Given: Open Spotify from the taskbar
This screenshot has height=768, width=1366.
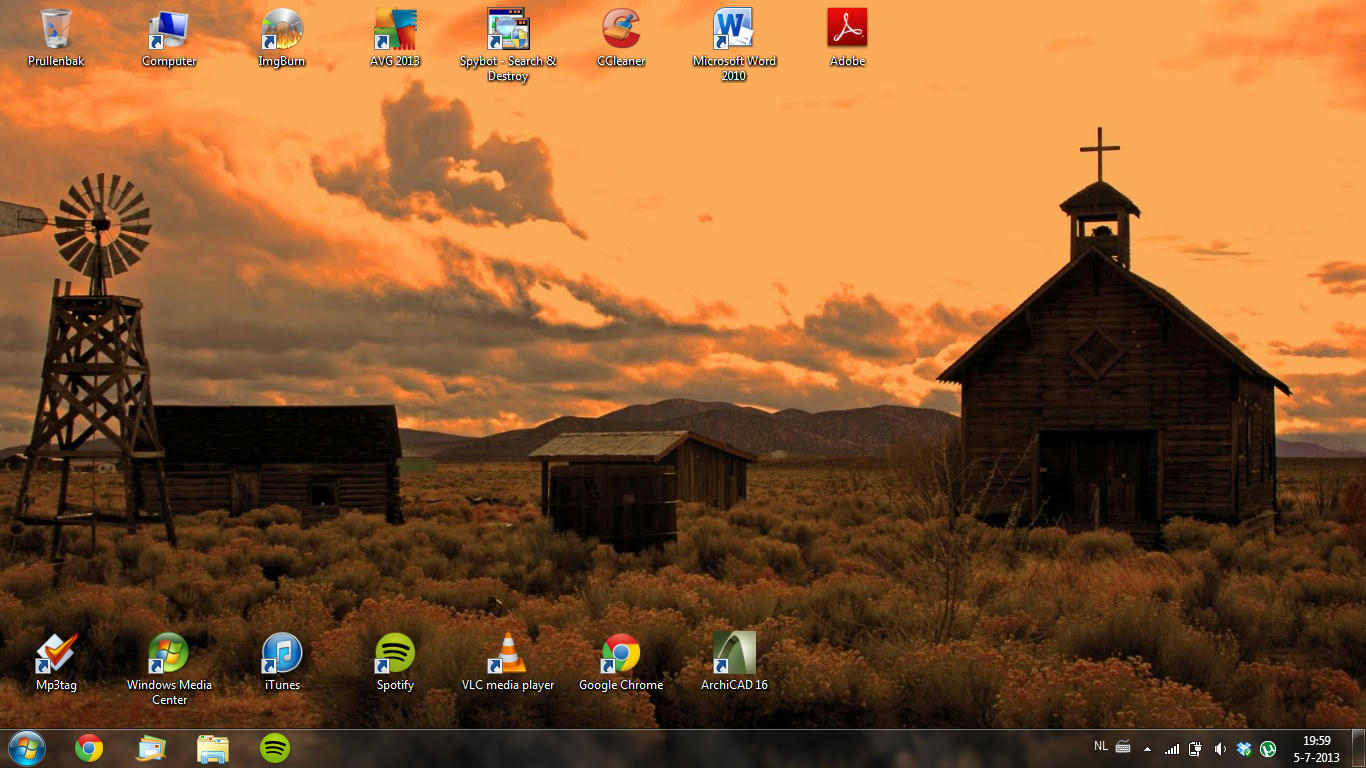Looking at the screenshot, I should click(x=275, y=748).
